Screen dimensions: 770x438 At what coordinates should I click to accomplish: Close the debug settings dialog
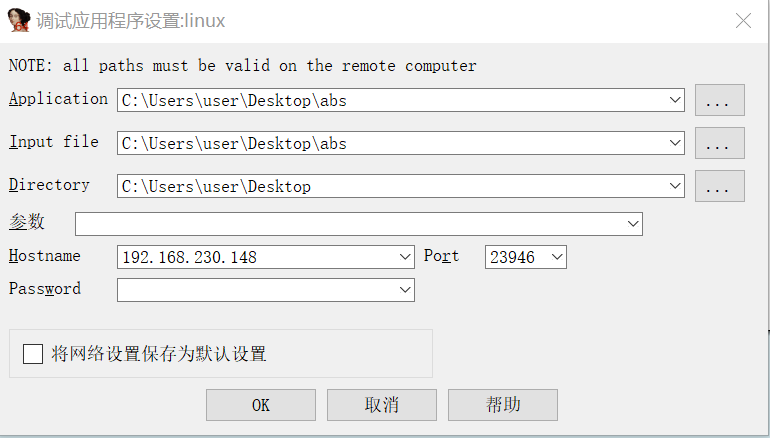743,20
